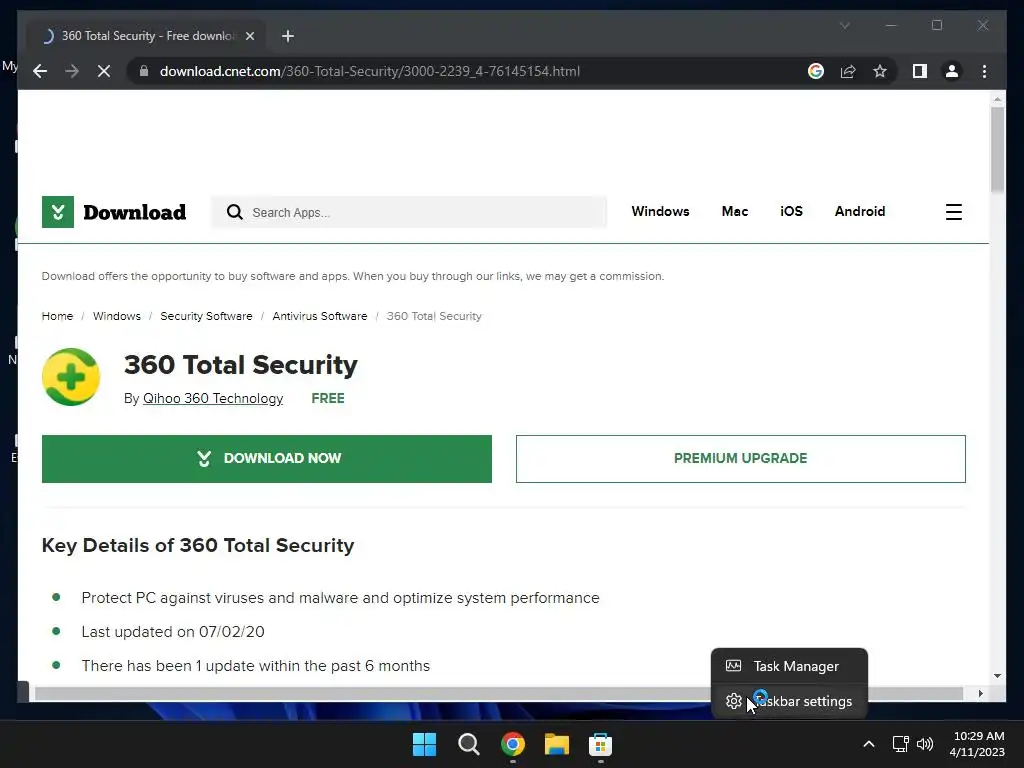Open Chrome three-dot menu
Image resolution: width=1024 pixels, height=768 pixels.
click(x=984, y=71)
